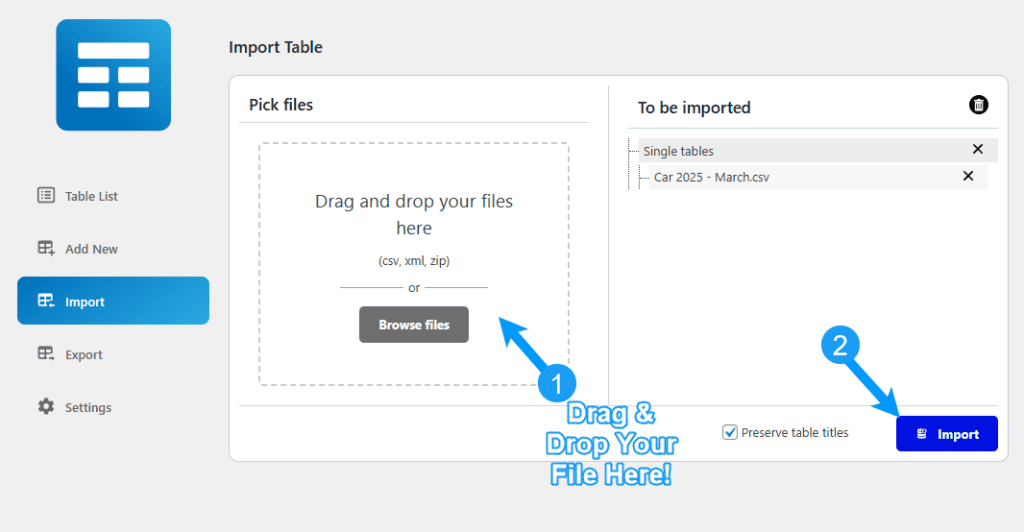Click the Import sidebar icon

[46, 301]
